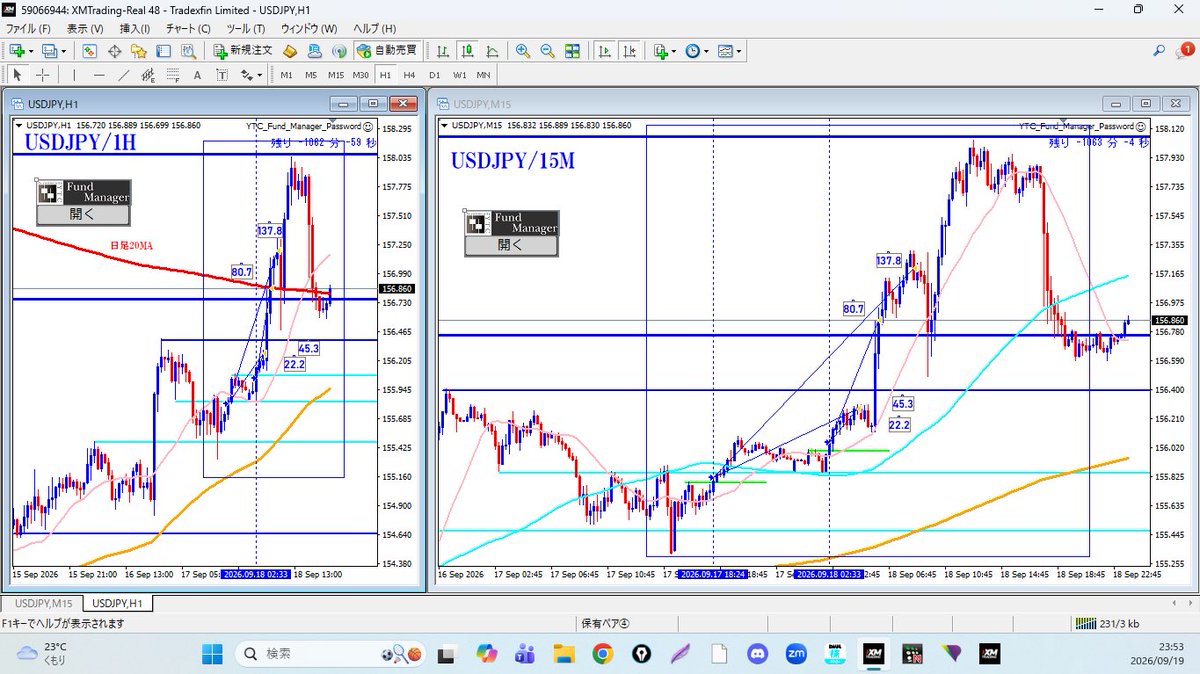The width and height of the screenshot is (1200, 674).
Task: Zoom out on the chart
Action: (547, 50)
